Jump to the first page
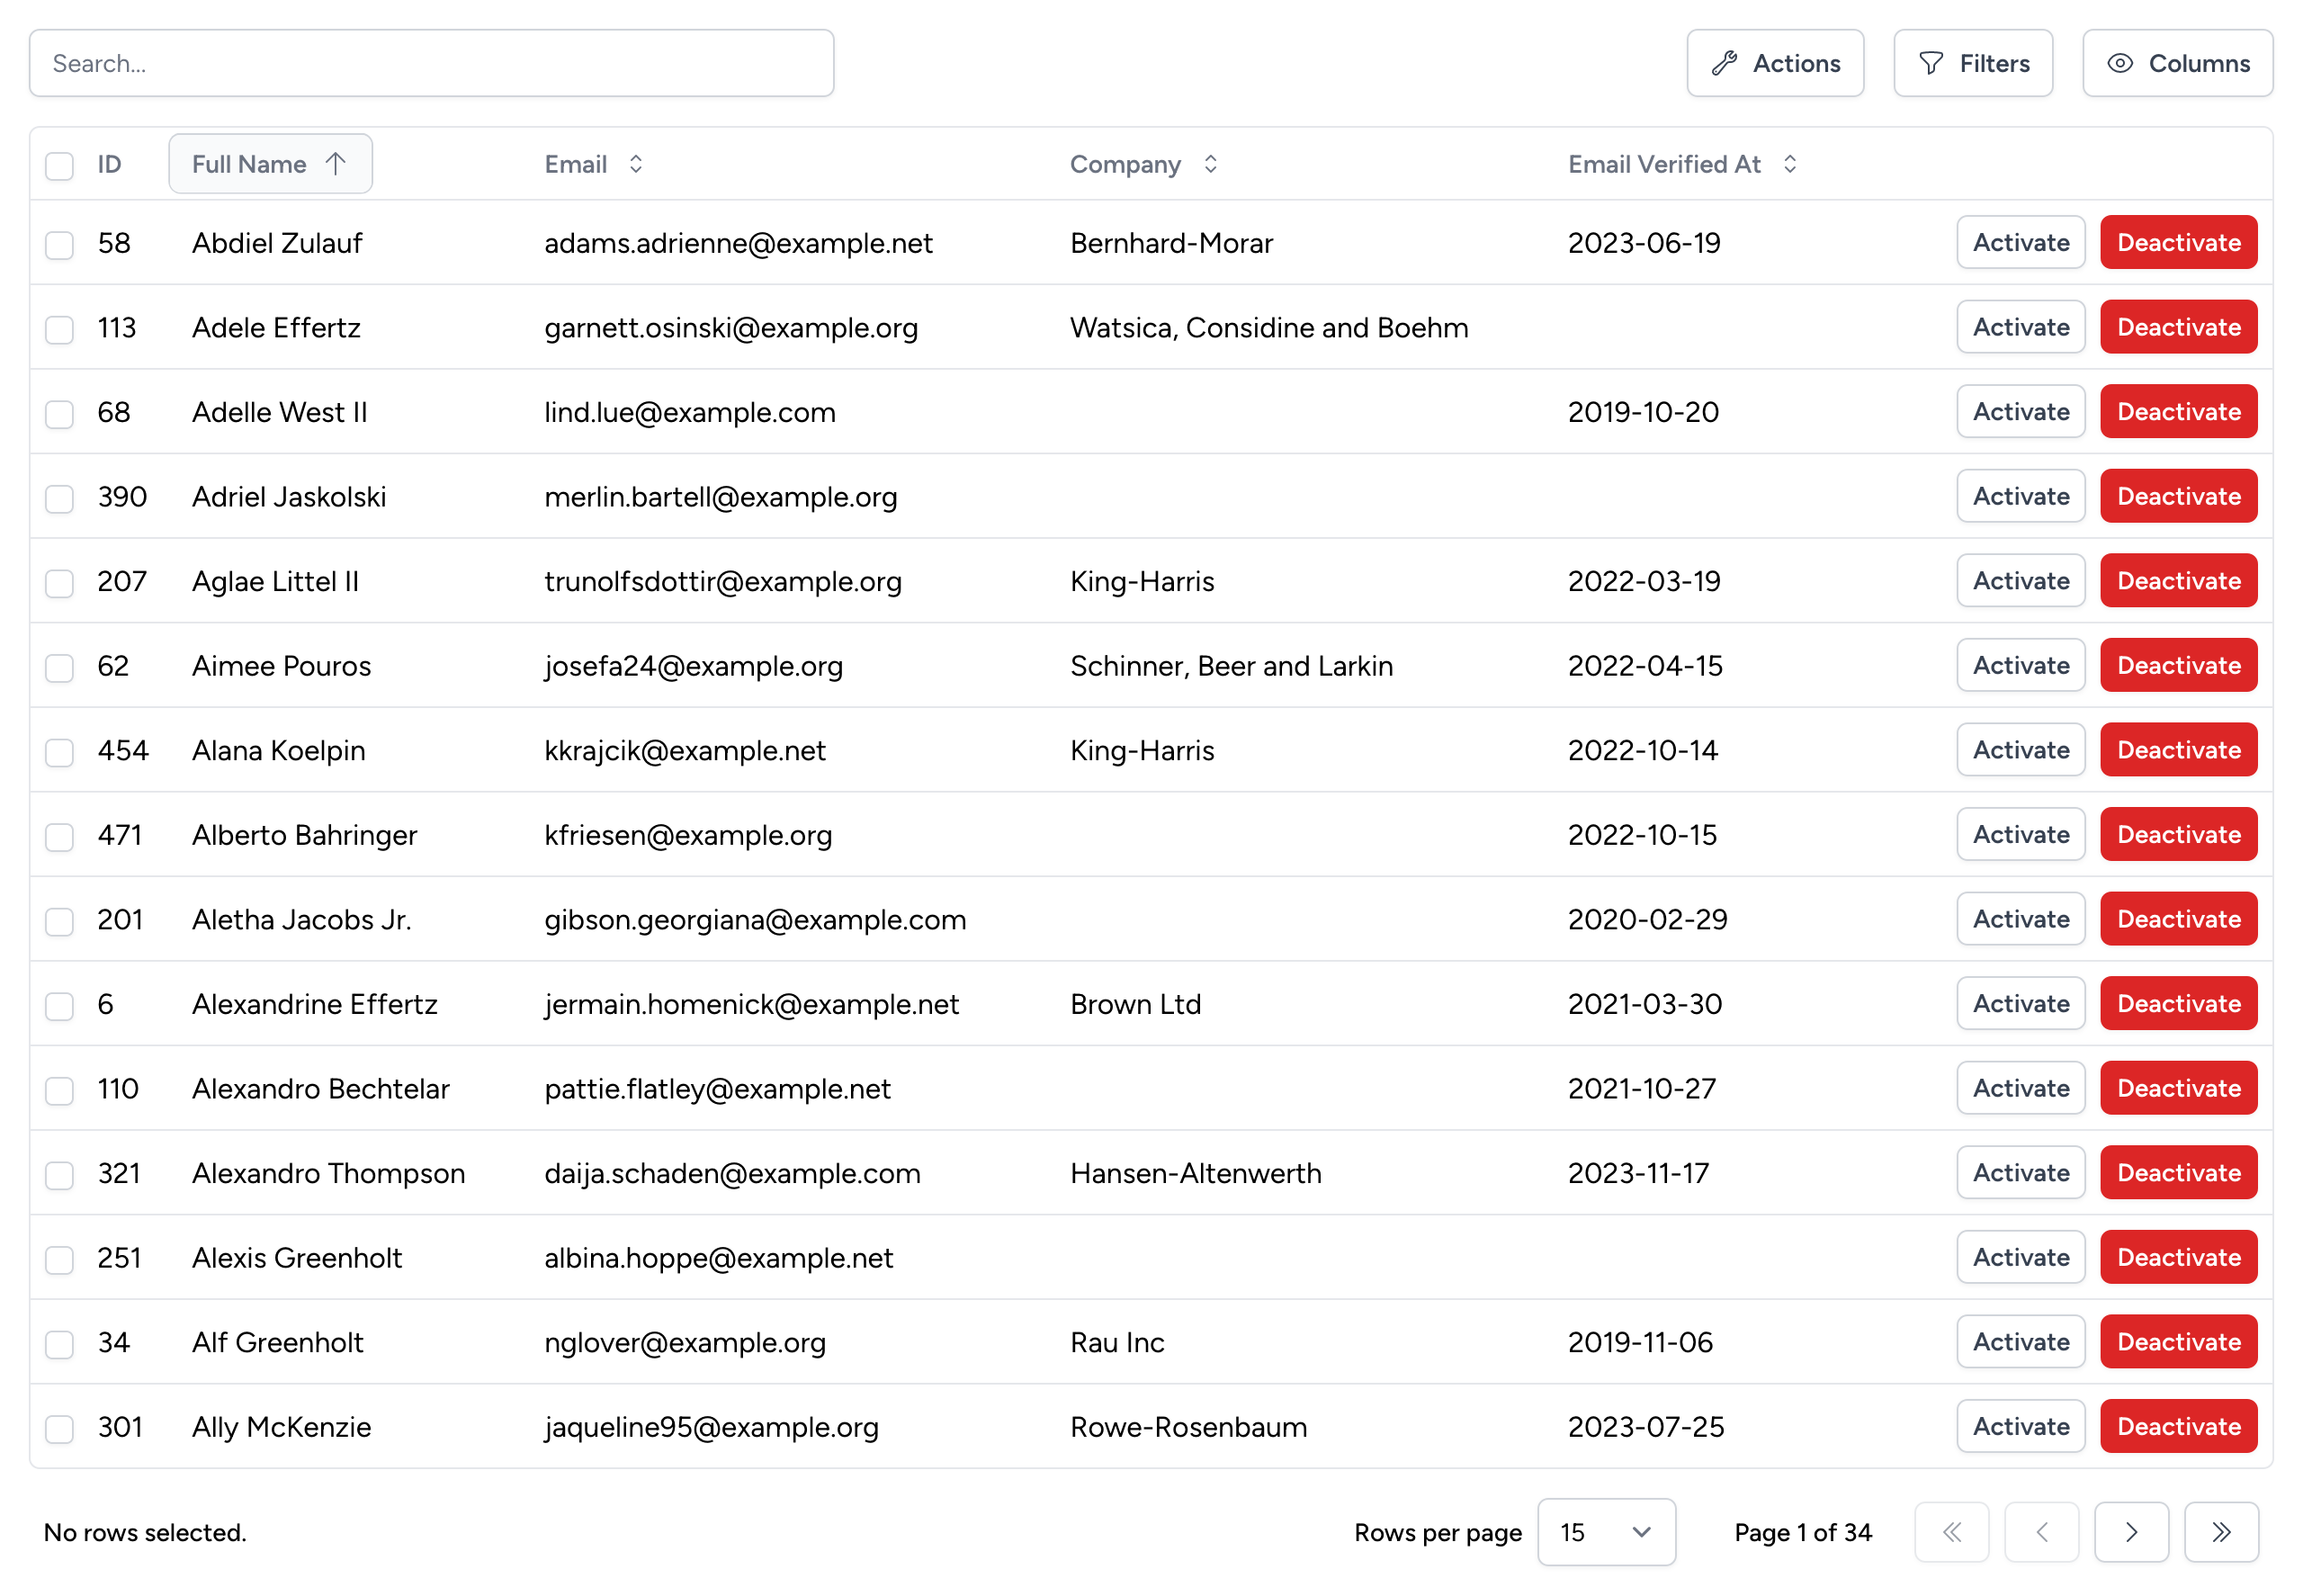 pos(1951,1531)
